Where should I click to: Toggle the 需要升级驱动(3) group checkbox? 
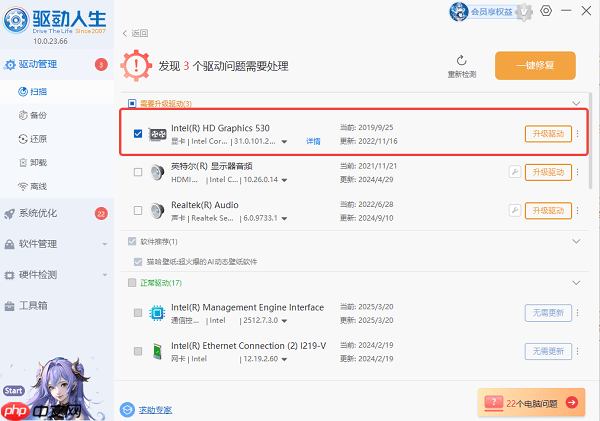click(132, 103)
